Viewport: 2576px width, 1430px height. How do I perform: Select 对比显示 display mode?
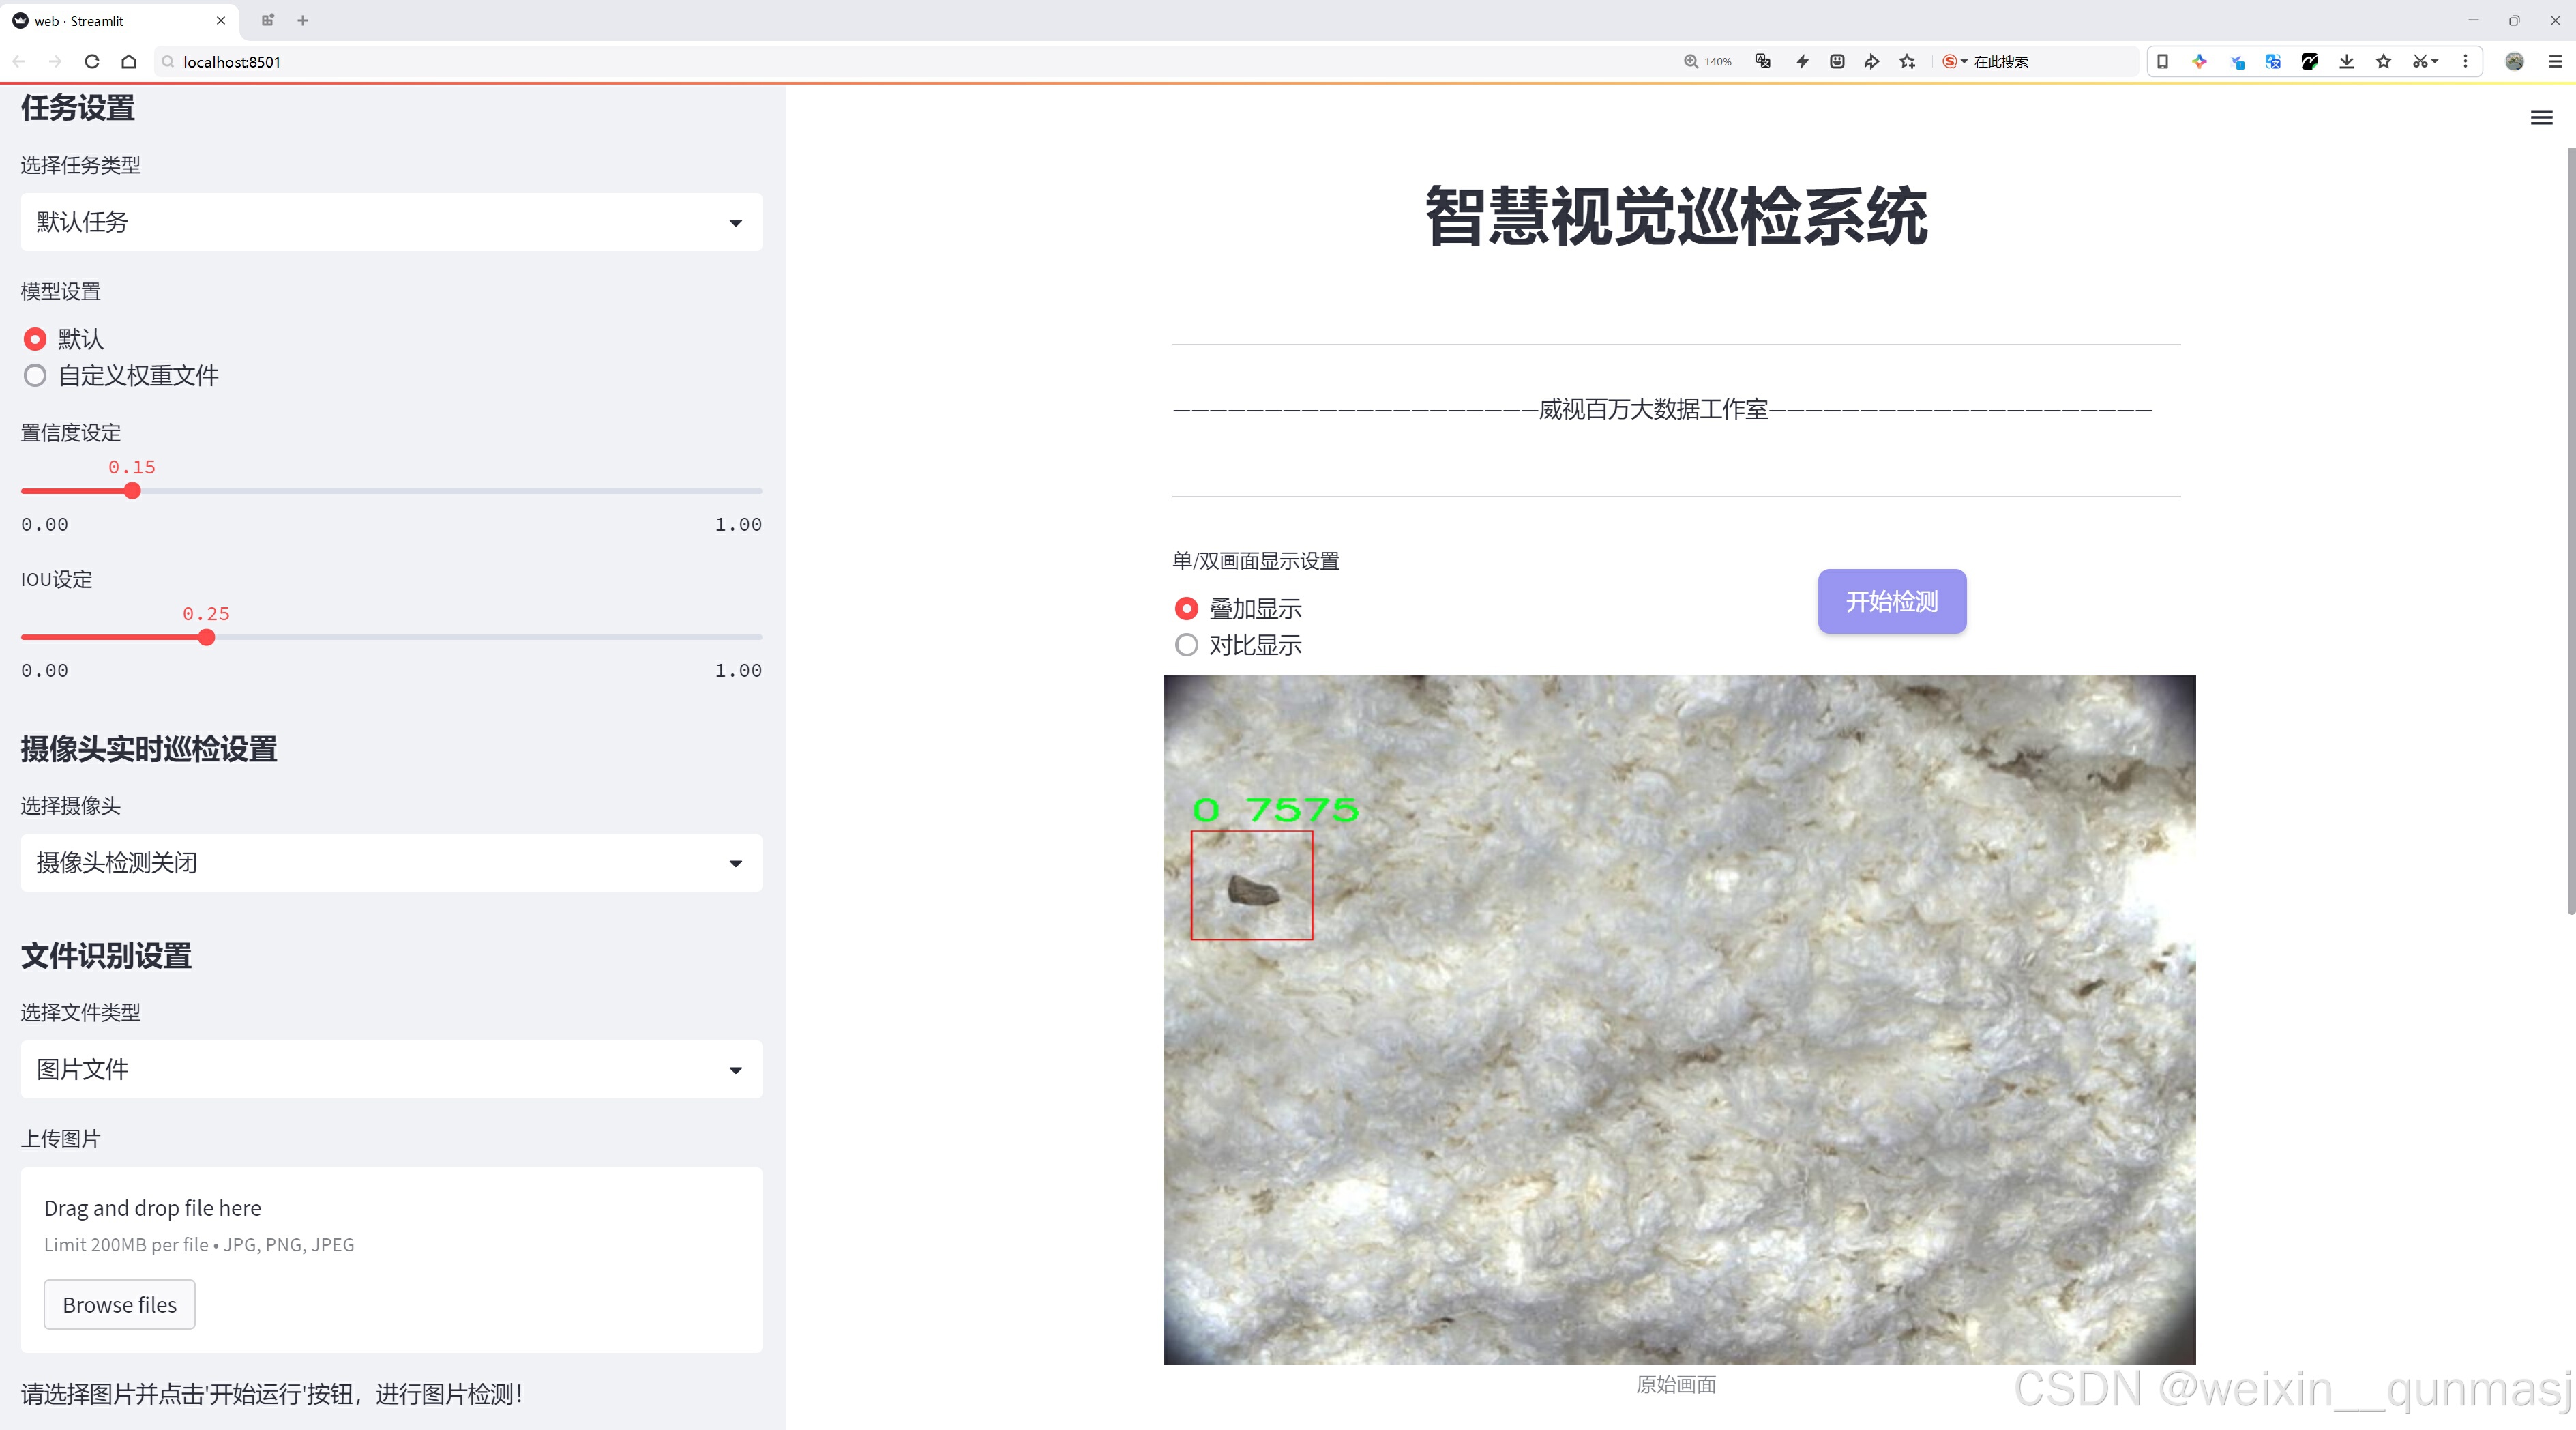coord(1186,645)
